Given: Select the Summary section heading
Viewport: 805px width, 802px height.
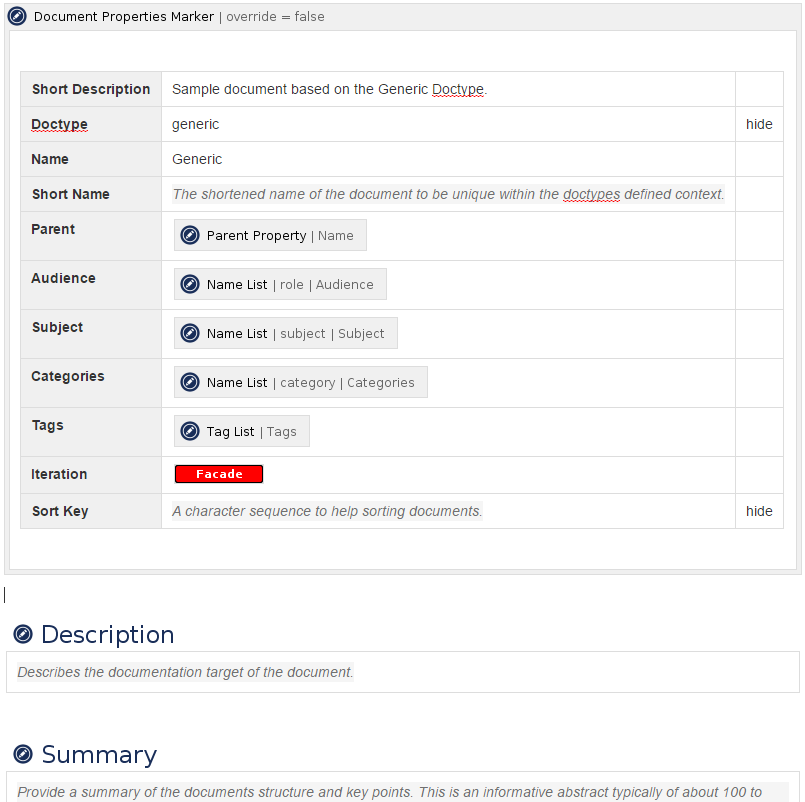Looking at the screenshot, I should (x=99, y=755).
